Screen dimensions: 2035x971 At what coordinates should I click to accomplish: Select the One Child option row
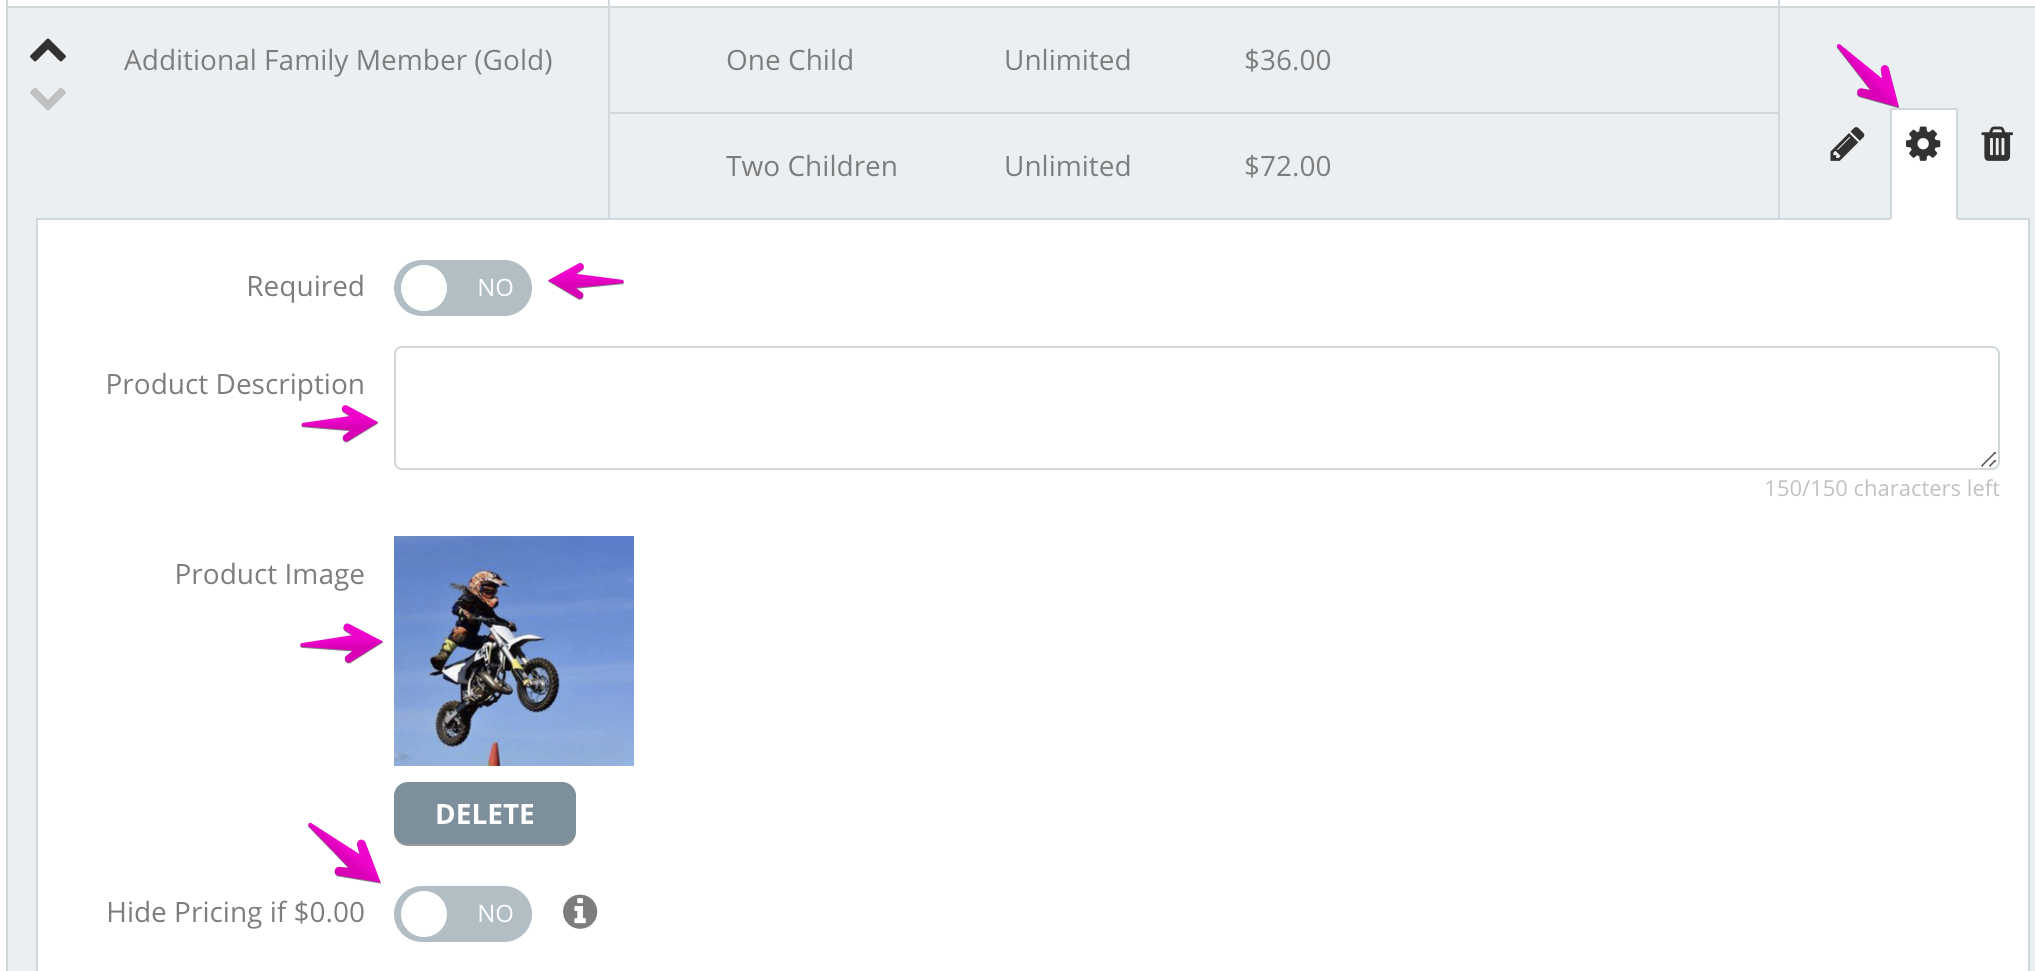1194,60
